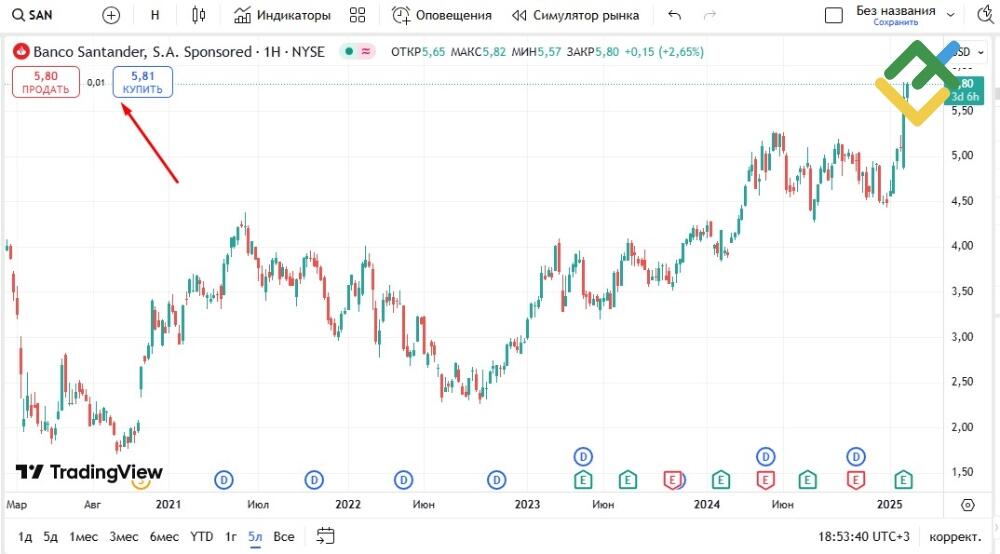This screenshot has height=554, width=1000.
Task: Select the 1г time range
Action: click(x=231, y=536)
